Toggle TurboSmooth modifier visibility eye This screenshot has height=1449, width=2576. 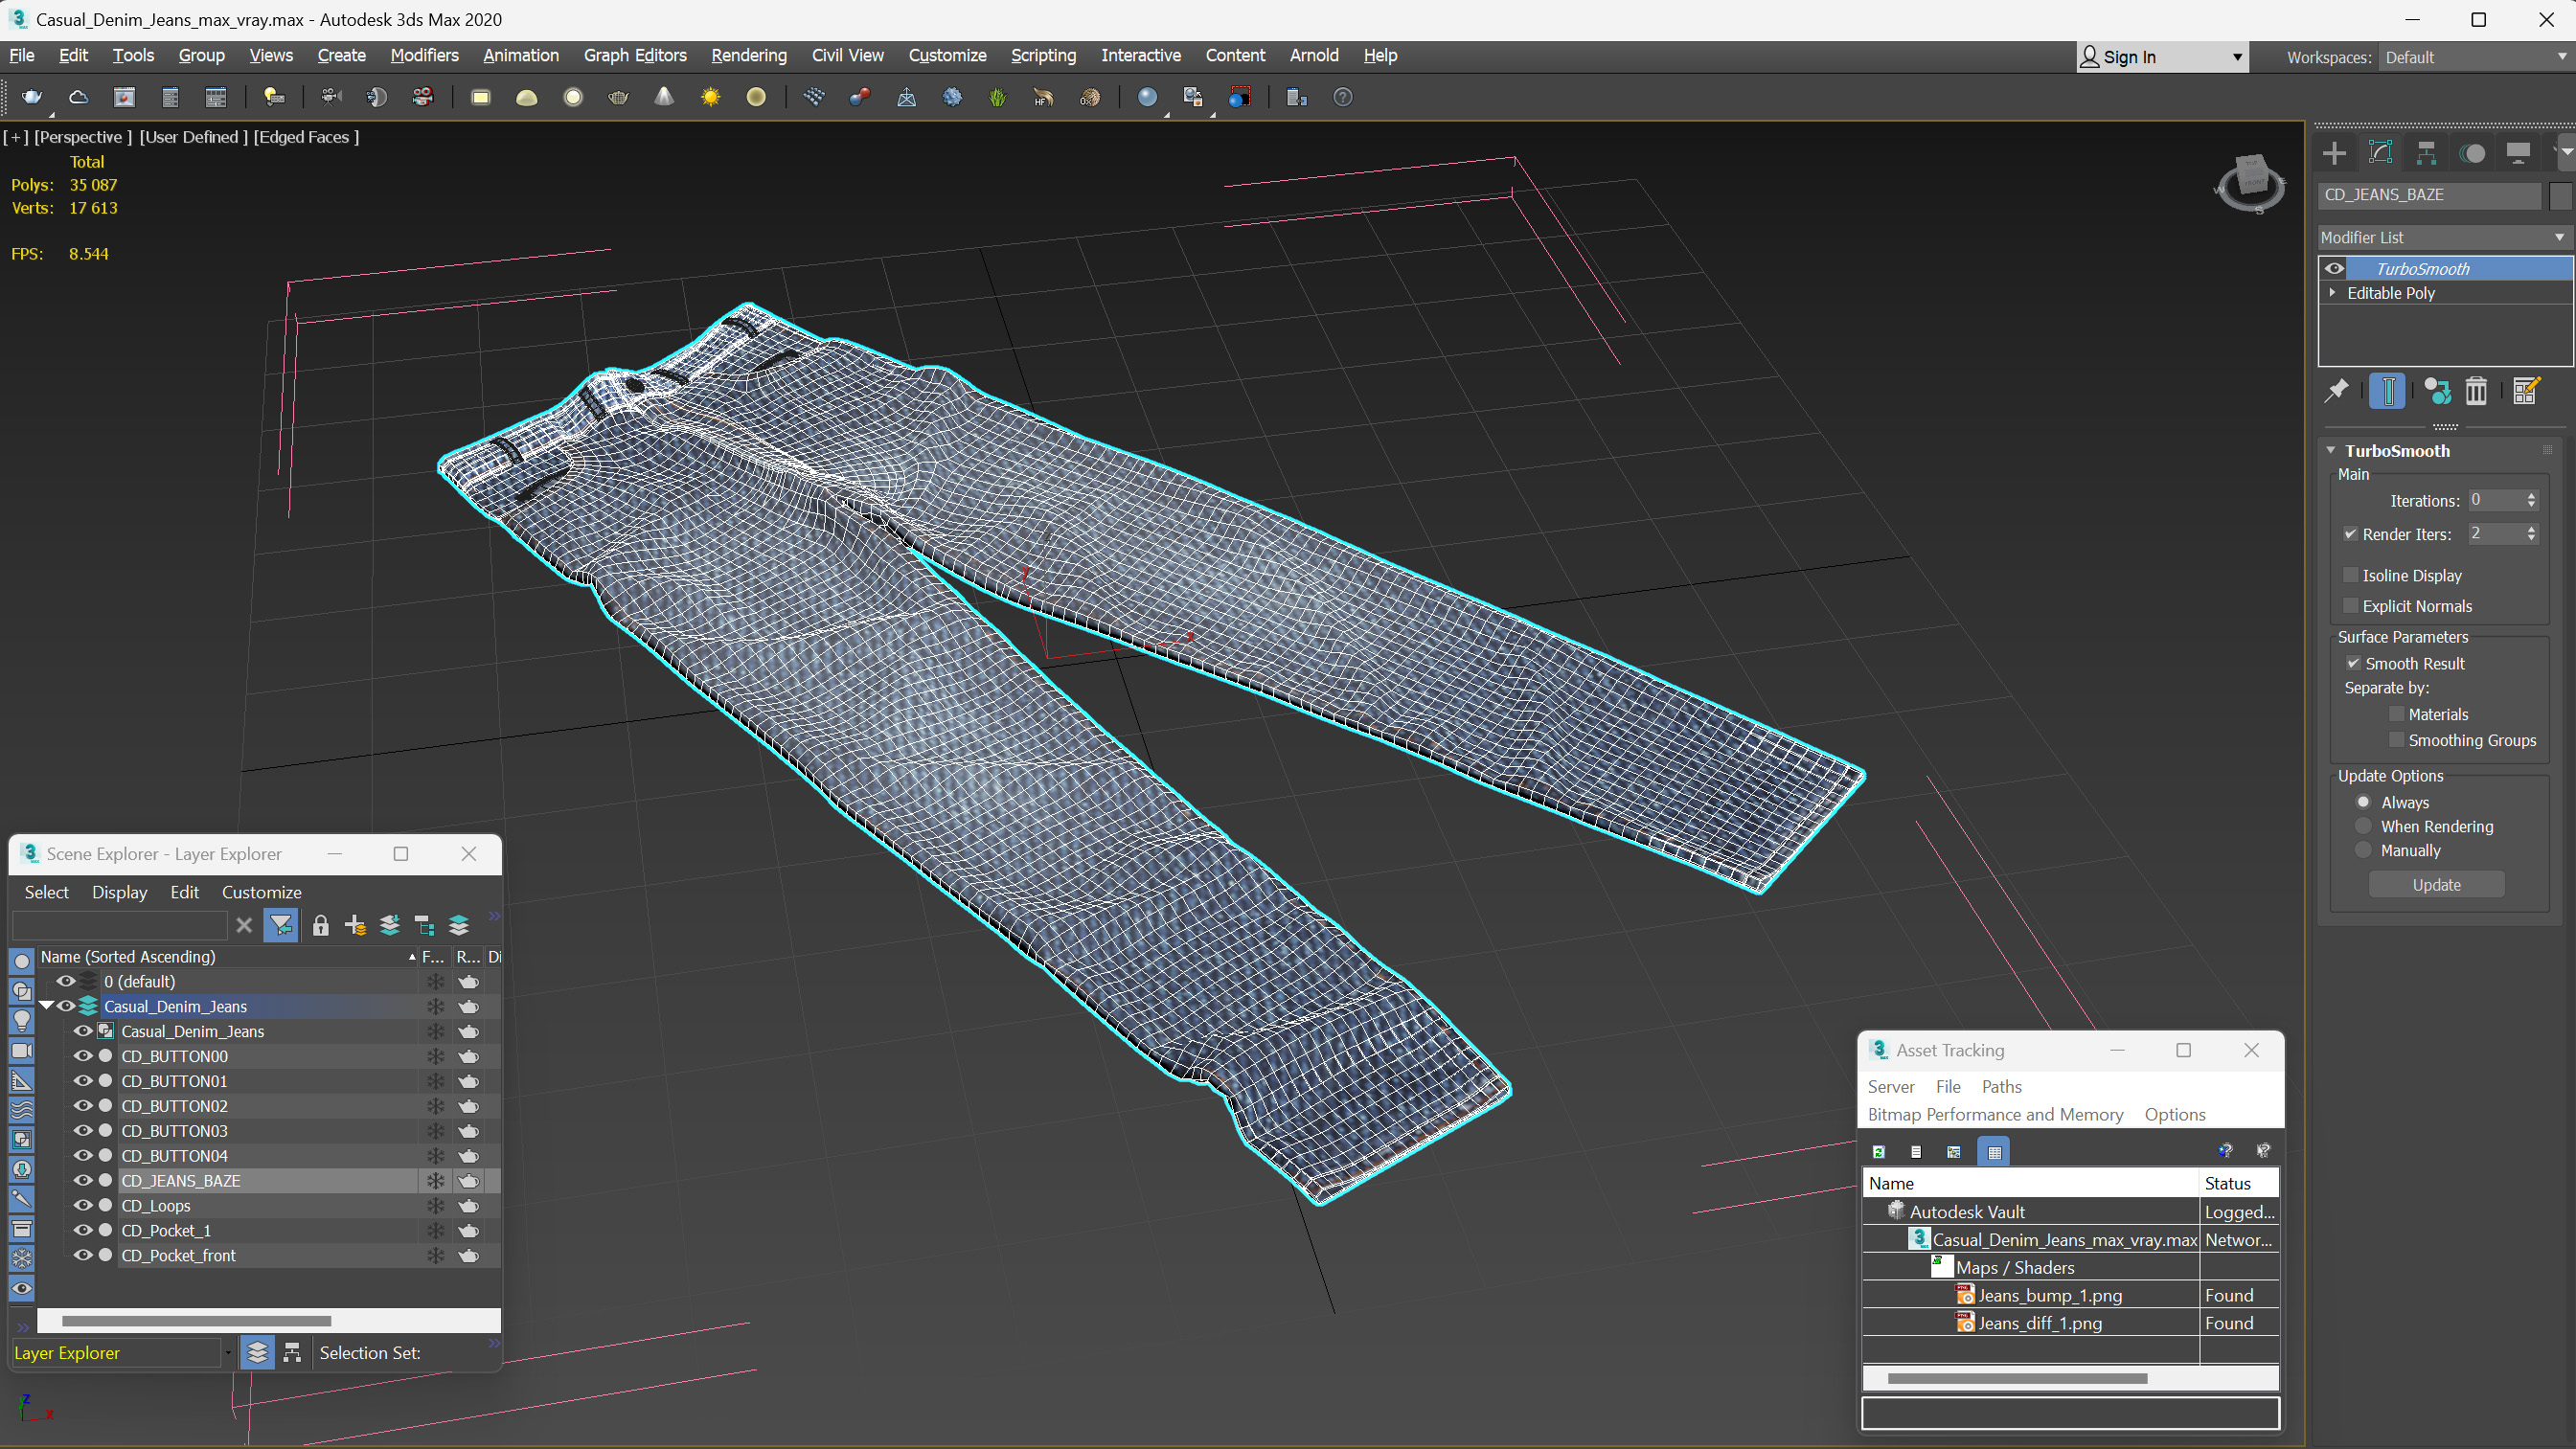(2334, 269)
